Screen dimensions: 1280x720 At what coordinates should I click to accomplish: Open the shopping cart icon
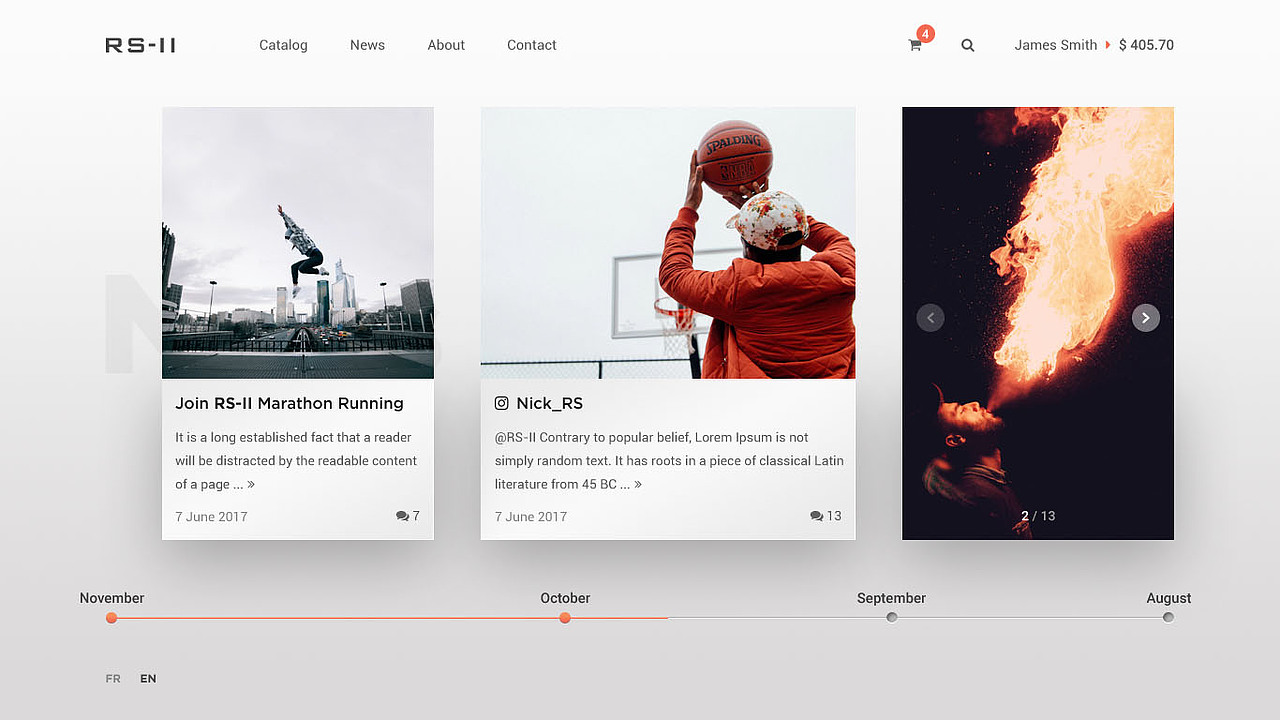point(914,45)
